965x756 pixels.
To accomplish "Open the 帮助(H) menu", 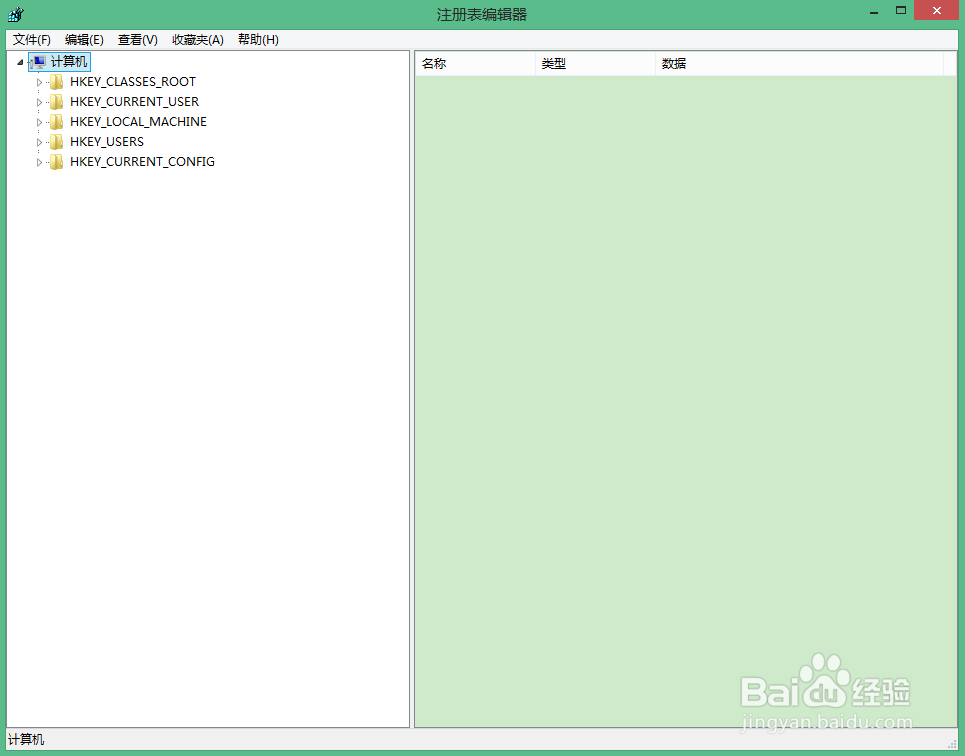I will tap(258, 40).
